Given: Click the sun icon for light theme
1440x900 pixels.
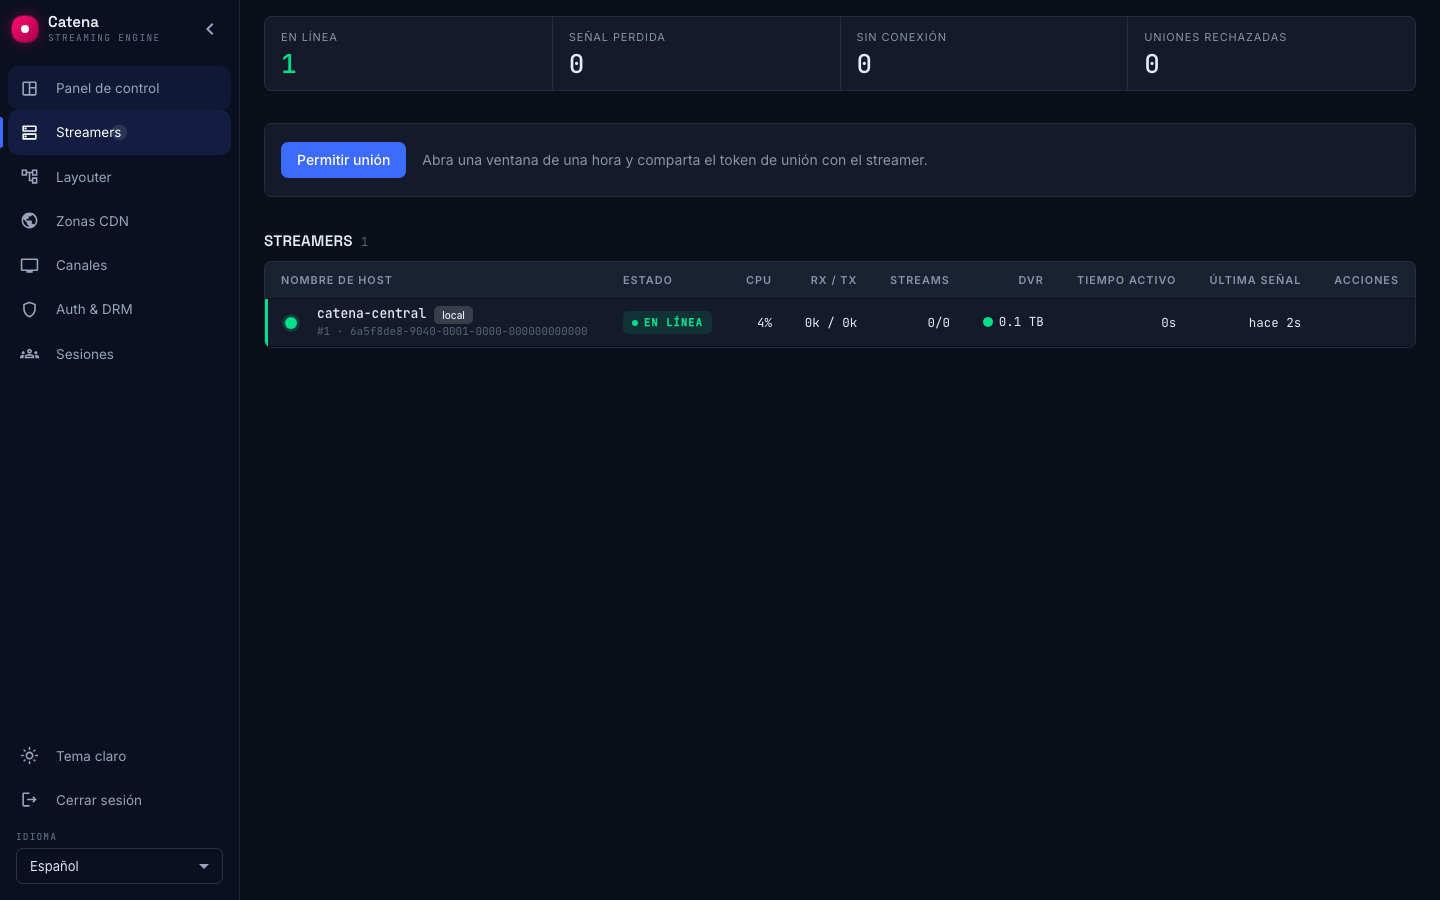Looking at the screenshot, I should tap(30, 756).
